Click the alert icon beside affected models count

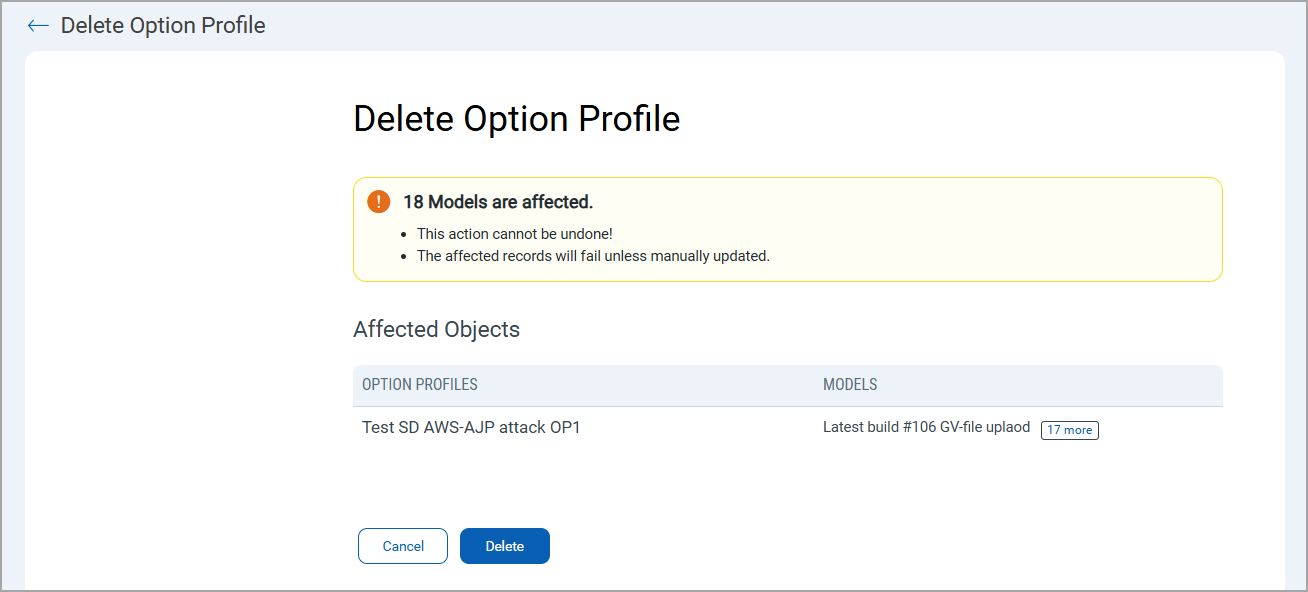point(378,200)
